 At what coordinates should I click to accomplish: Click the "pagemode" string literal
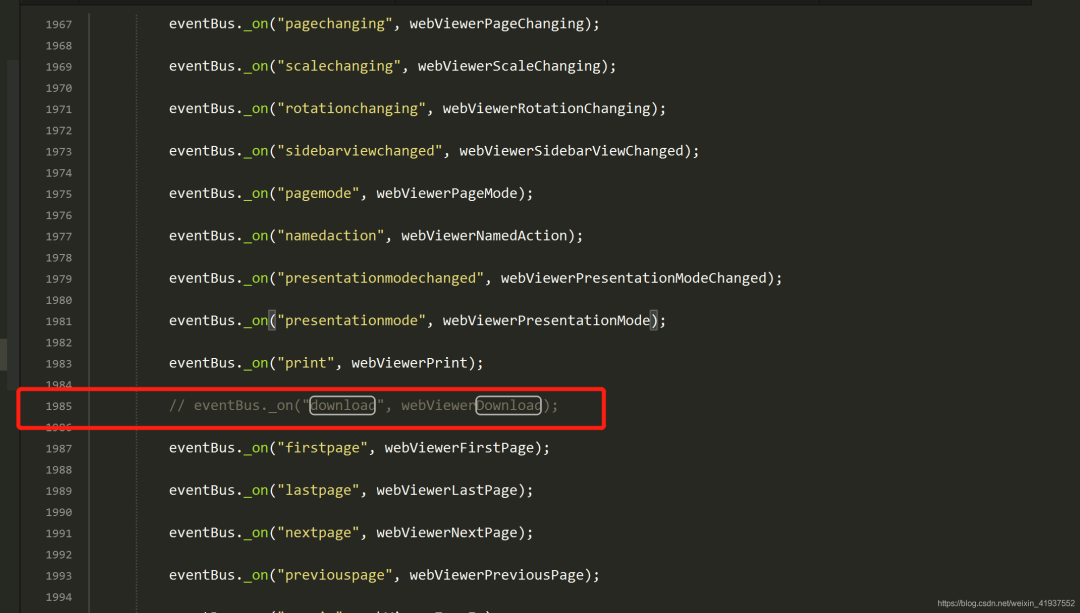(x=318, y=194)
